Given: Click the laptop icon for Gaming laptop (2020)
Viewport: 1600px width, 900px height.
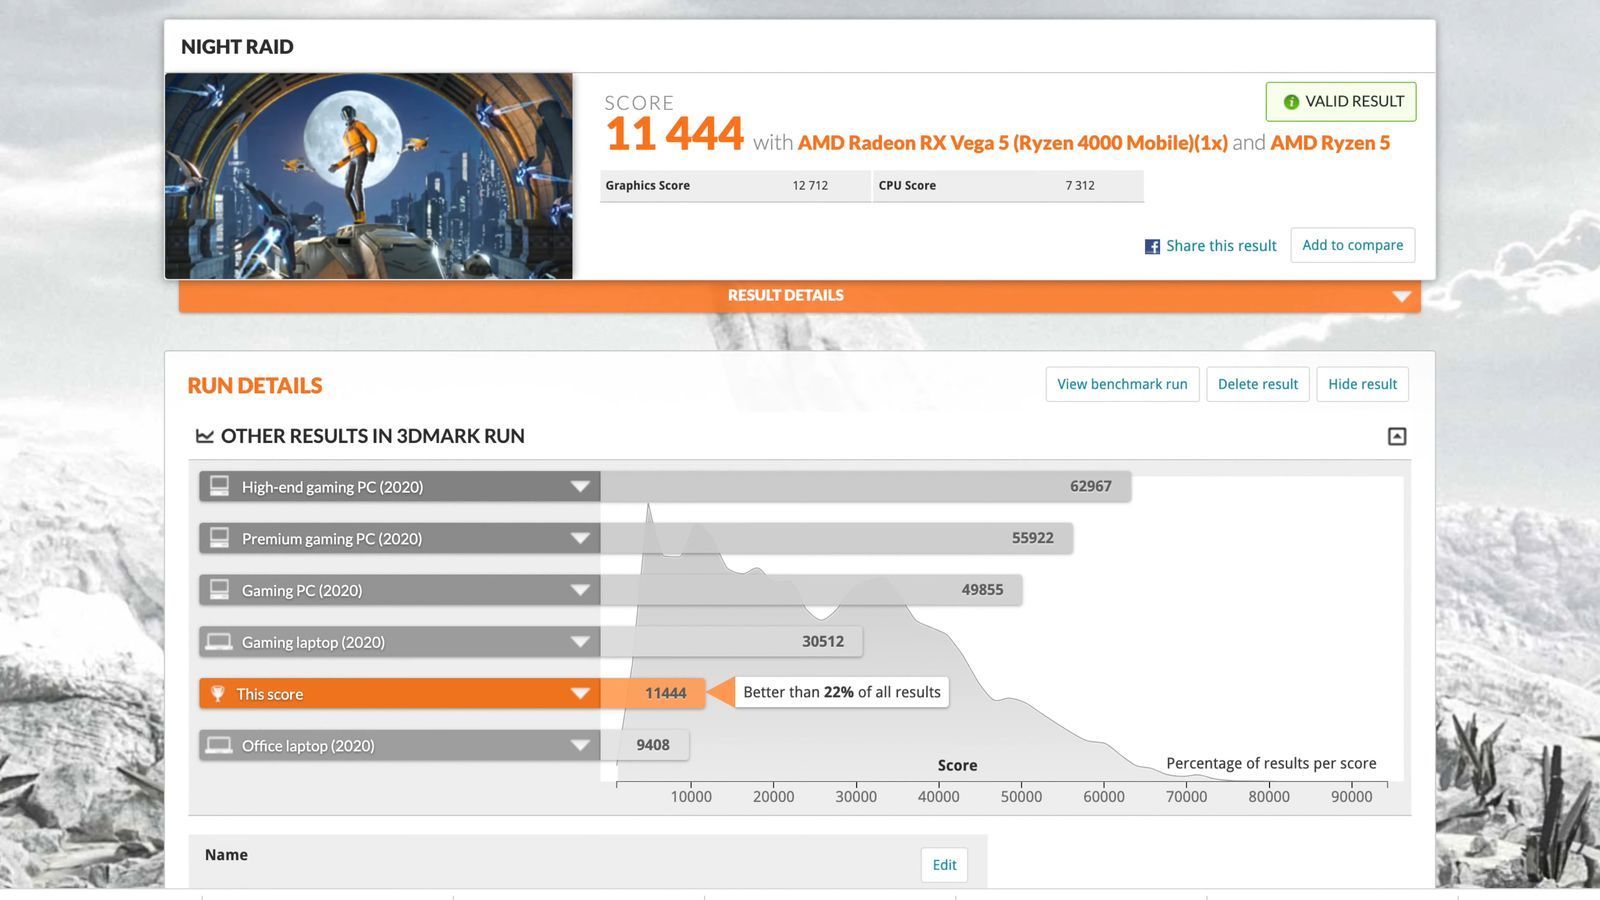Looking at the screenshot, I should tap(219, 642).
